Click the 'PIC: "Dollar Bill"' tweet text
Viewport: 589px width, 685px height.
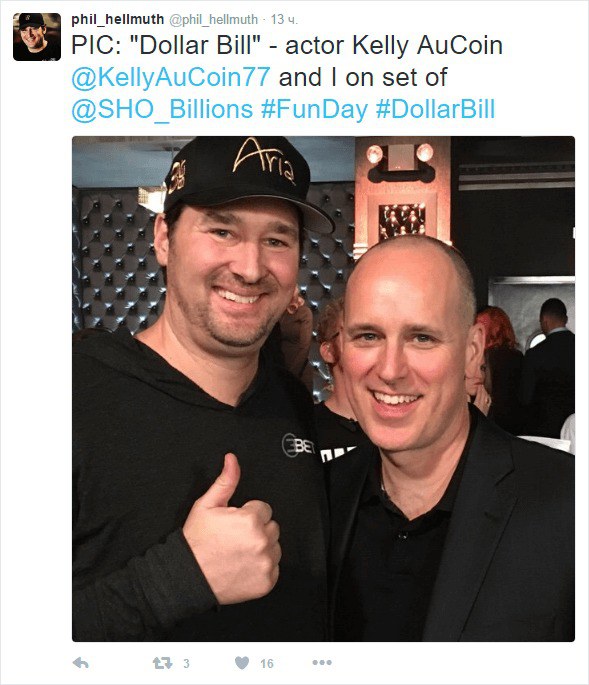coord(166,45)
